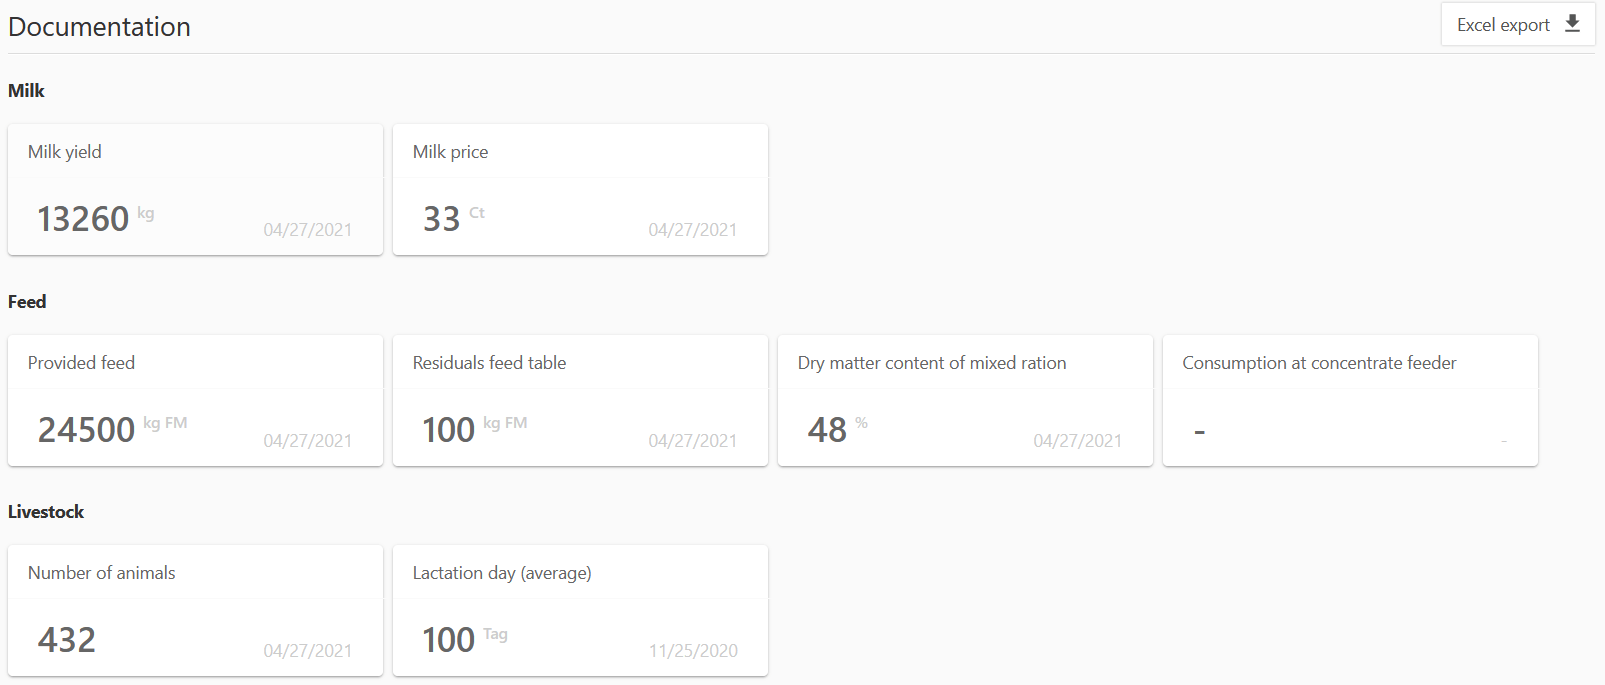Click the Lactation day (average) card
The height and width of the screenshot is (685, 1605).
(580, 611)
